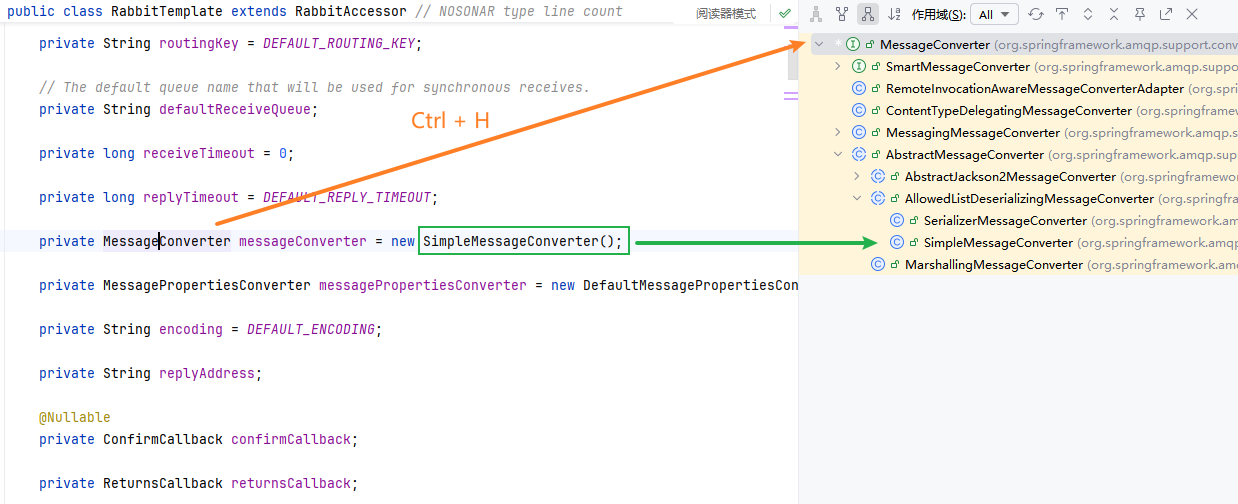Click SimpleMessageConverter() in the code

click(x=522, y=241)
